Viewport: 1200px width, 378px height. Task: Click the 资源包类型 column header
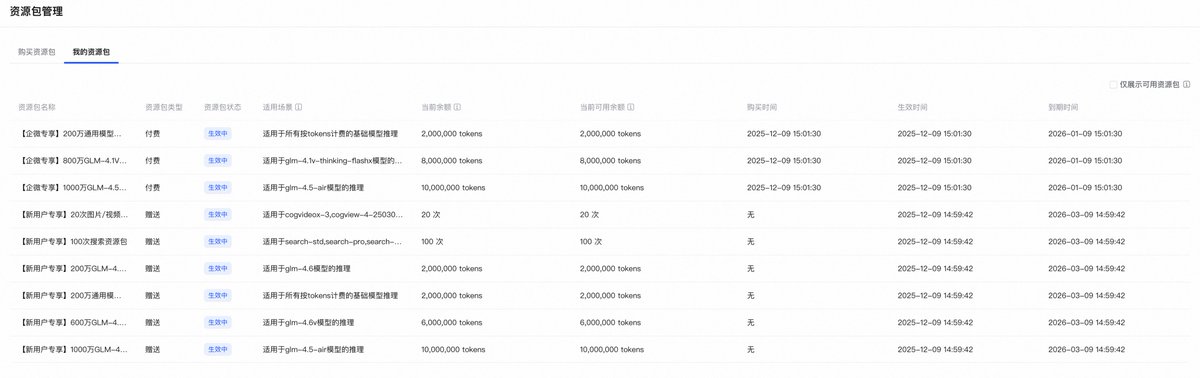(164, 107)
